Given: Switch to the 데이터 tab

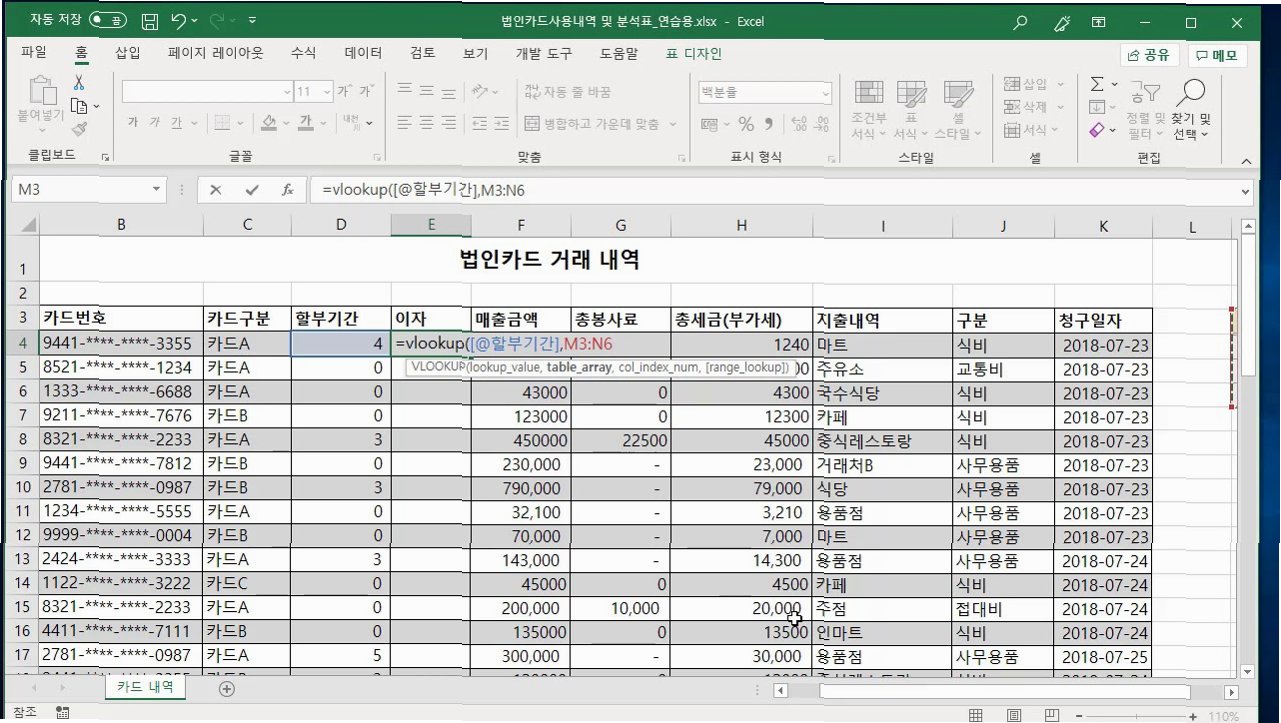Looking at the screenshot, I should coord(363,53).
